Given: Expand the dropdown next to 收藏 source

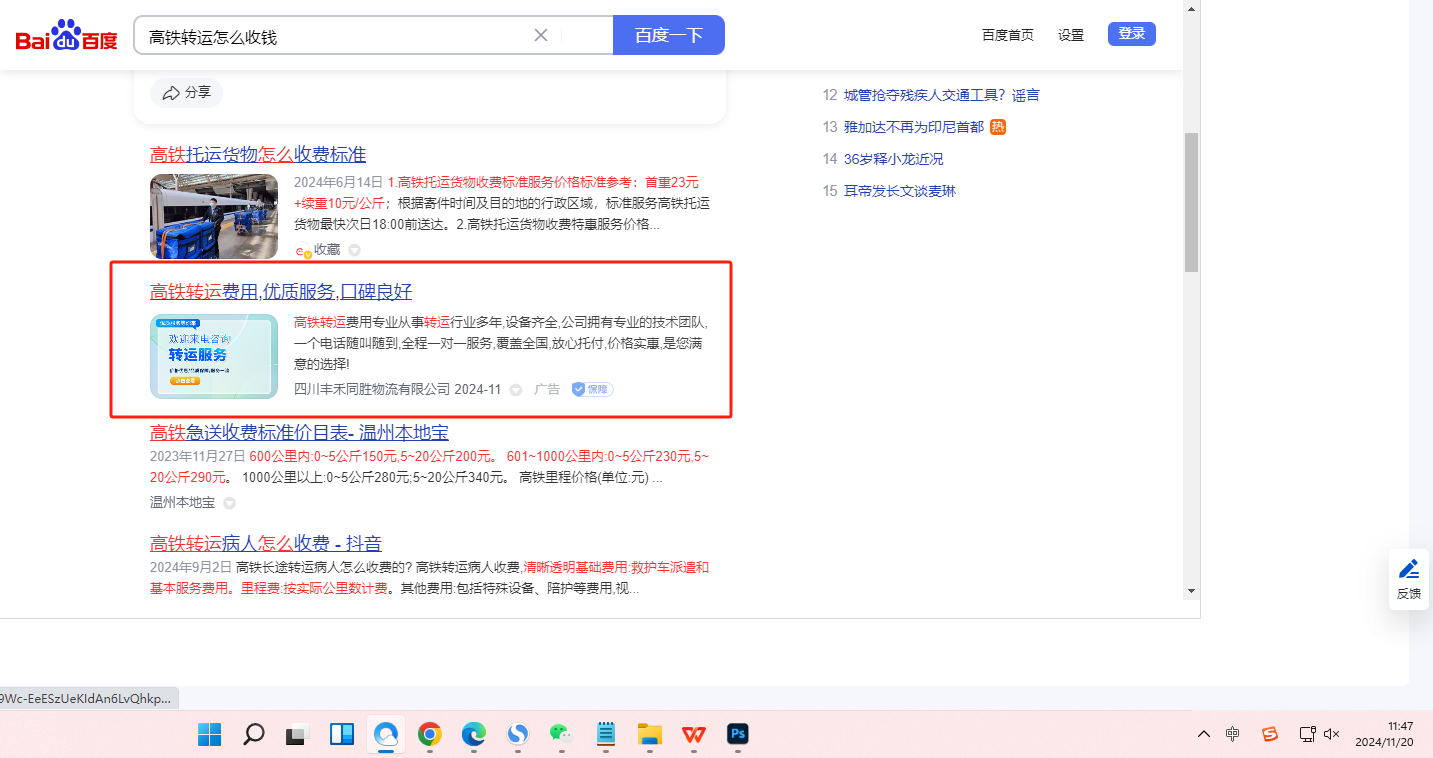Looking at the screenshot, I should 354,250.
